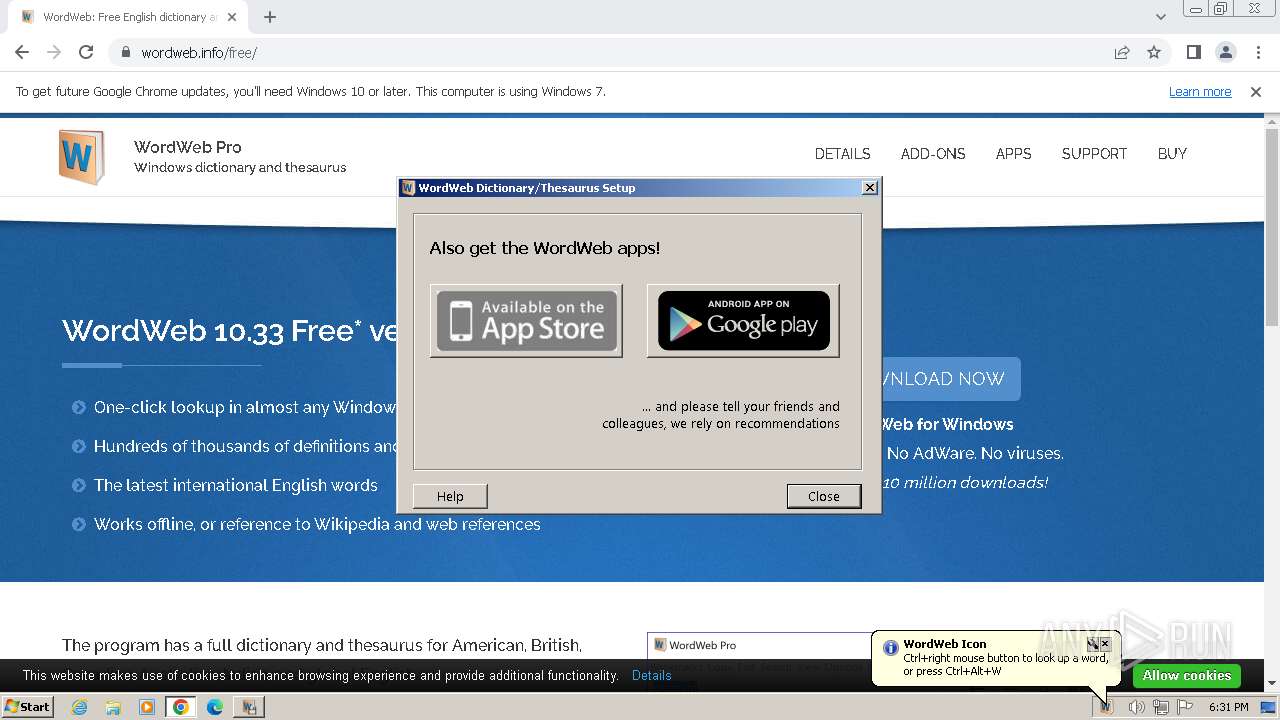The width and height of the screenshot is (1280, 720).
Task: Open cookie Details link
Action: (x=652, y=675)
